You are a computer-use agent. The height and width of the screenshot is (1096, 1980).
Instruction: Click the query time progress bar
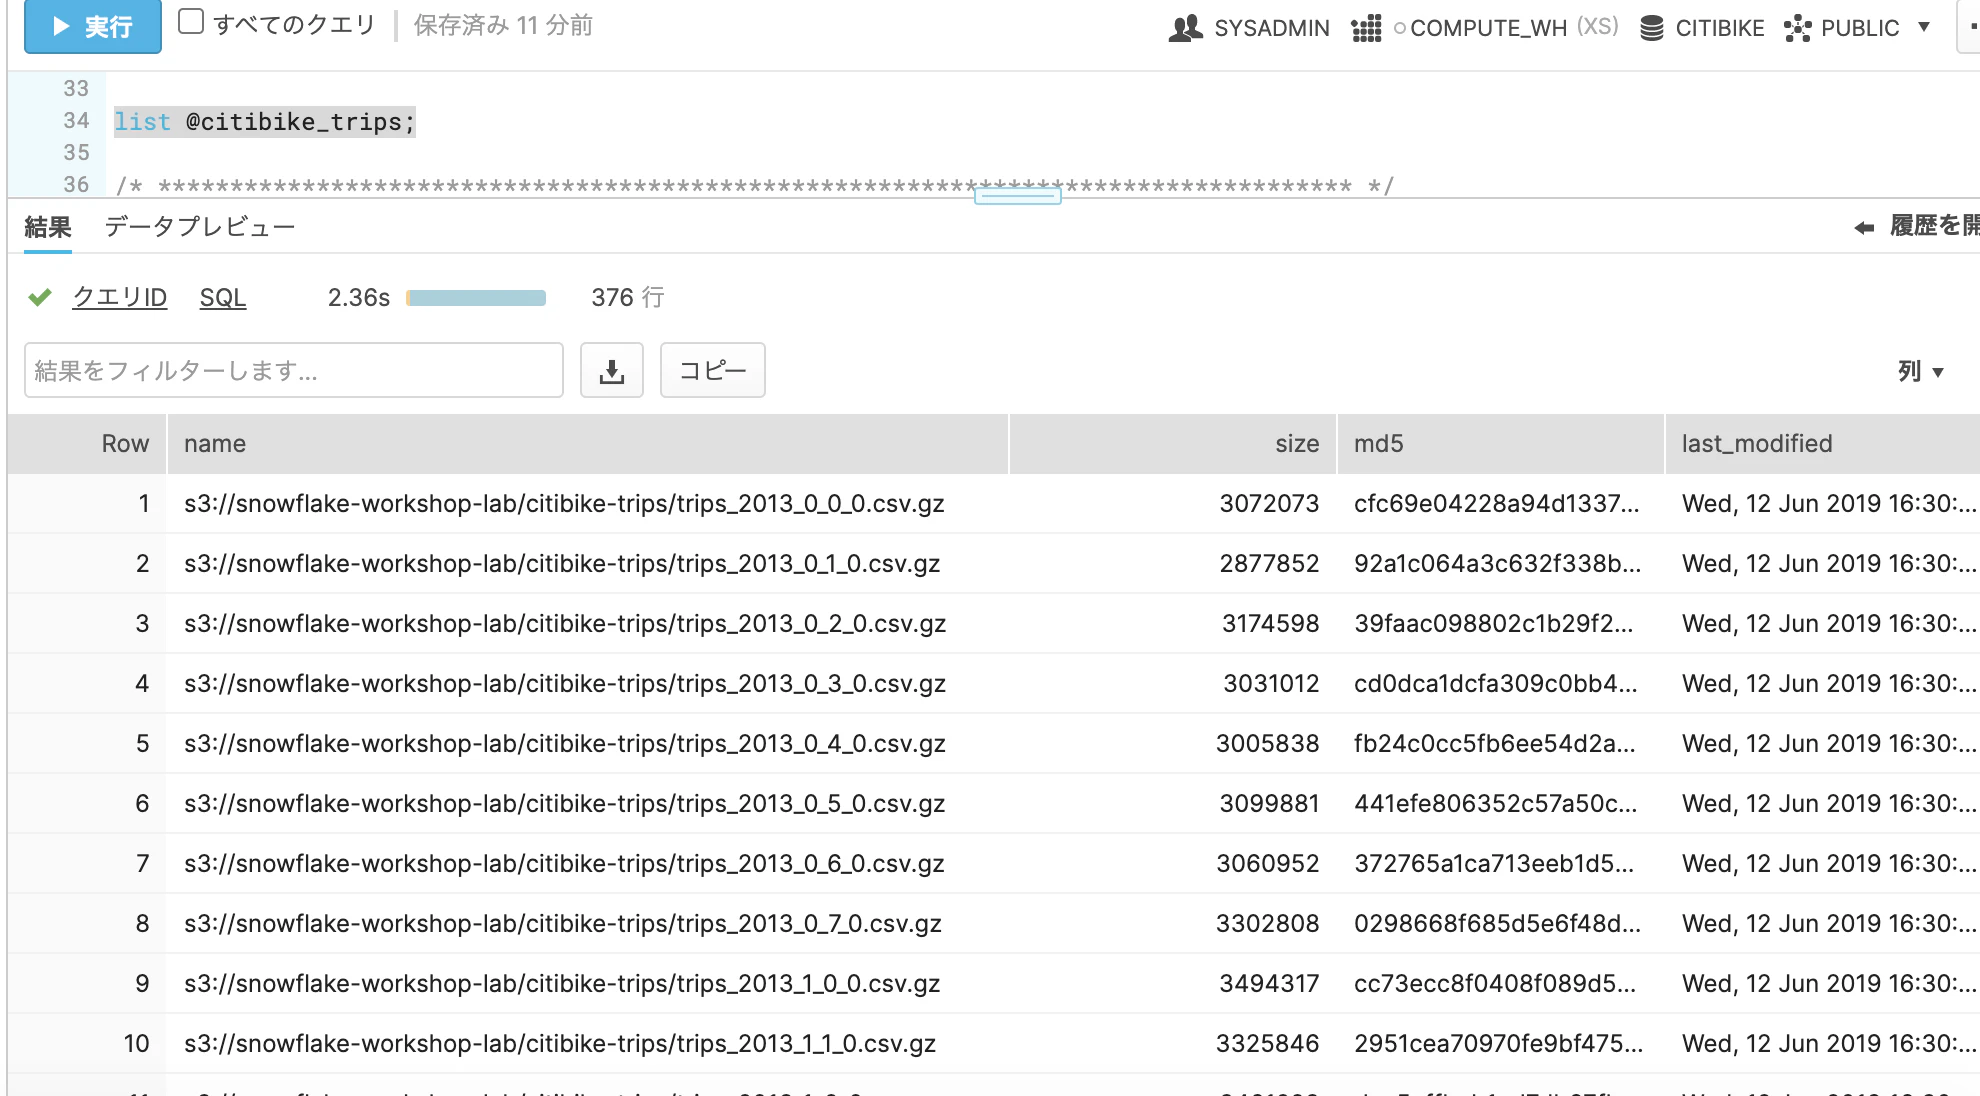coord(476,298)
